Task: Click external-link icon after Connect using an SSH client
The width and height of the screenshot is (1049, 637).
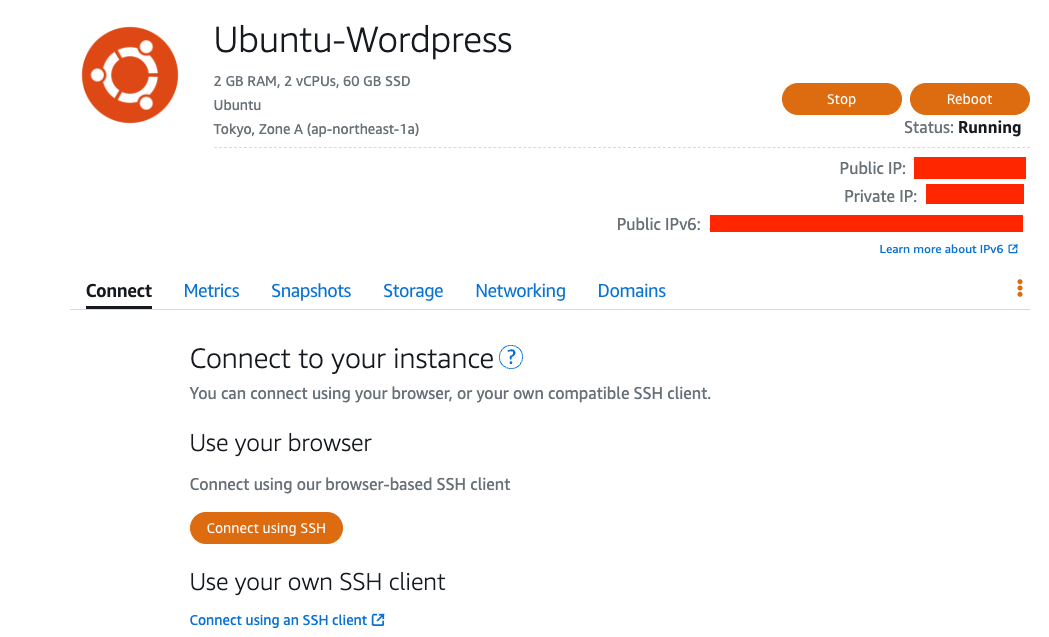Action: (378, 620)
